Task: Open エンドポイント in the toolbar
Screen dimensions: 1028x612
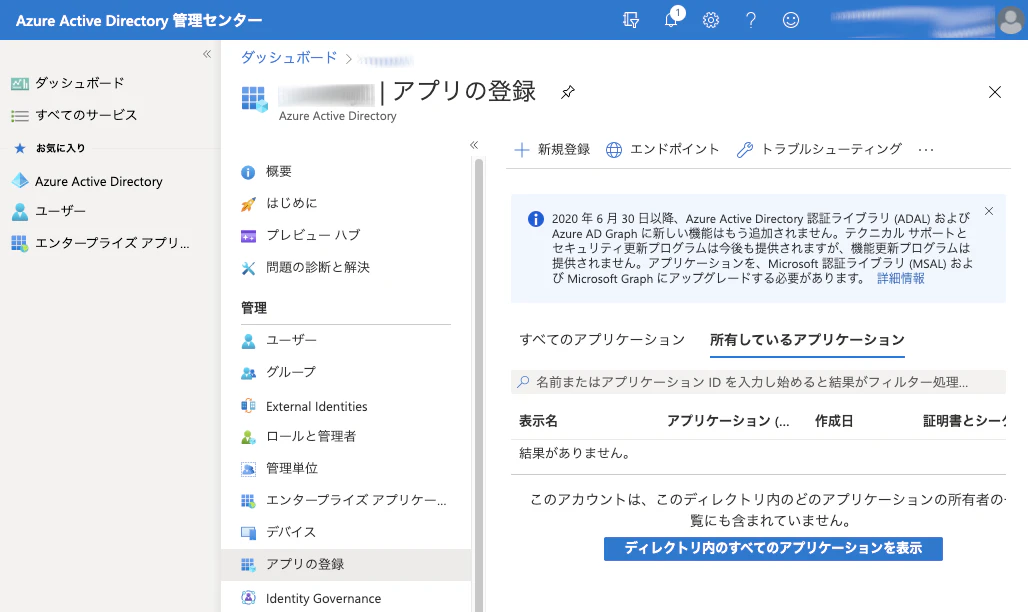Action: click(662, 150)
